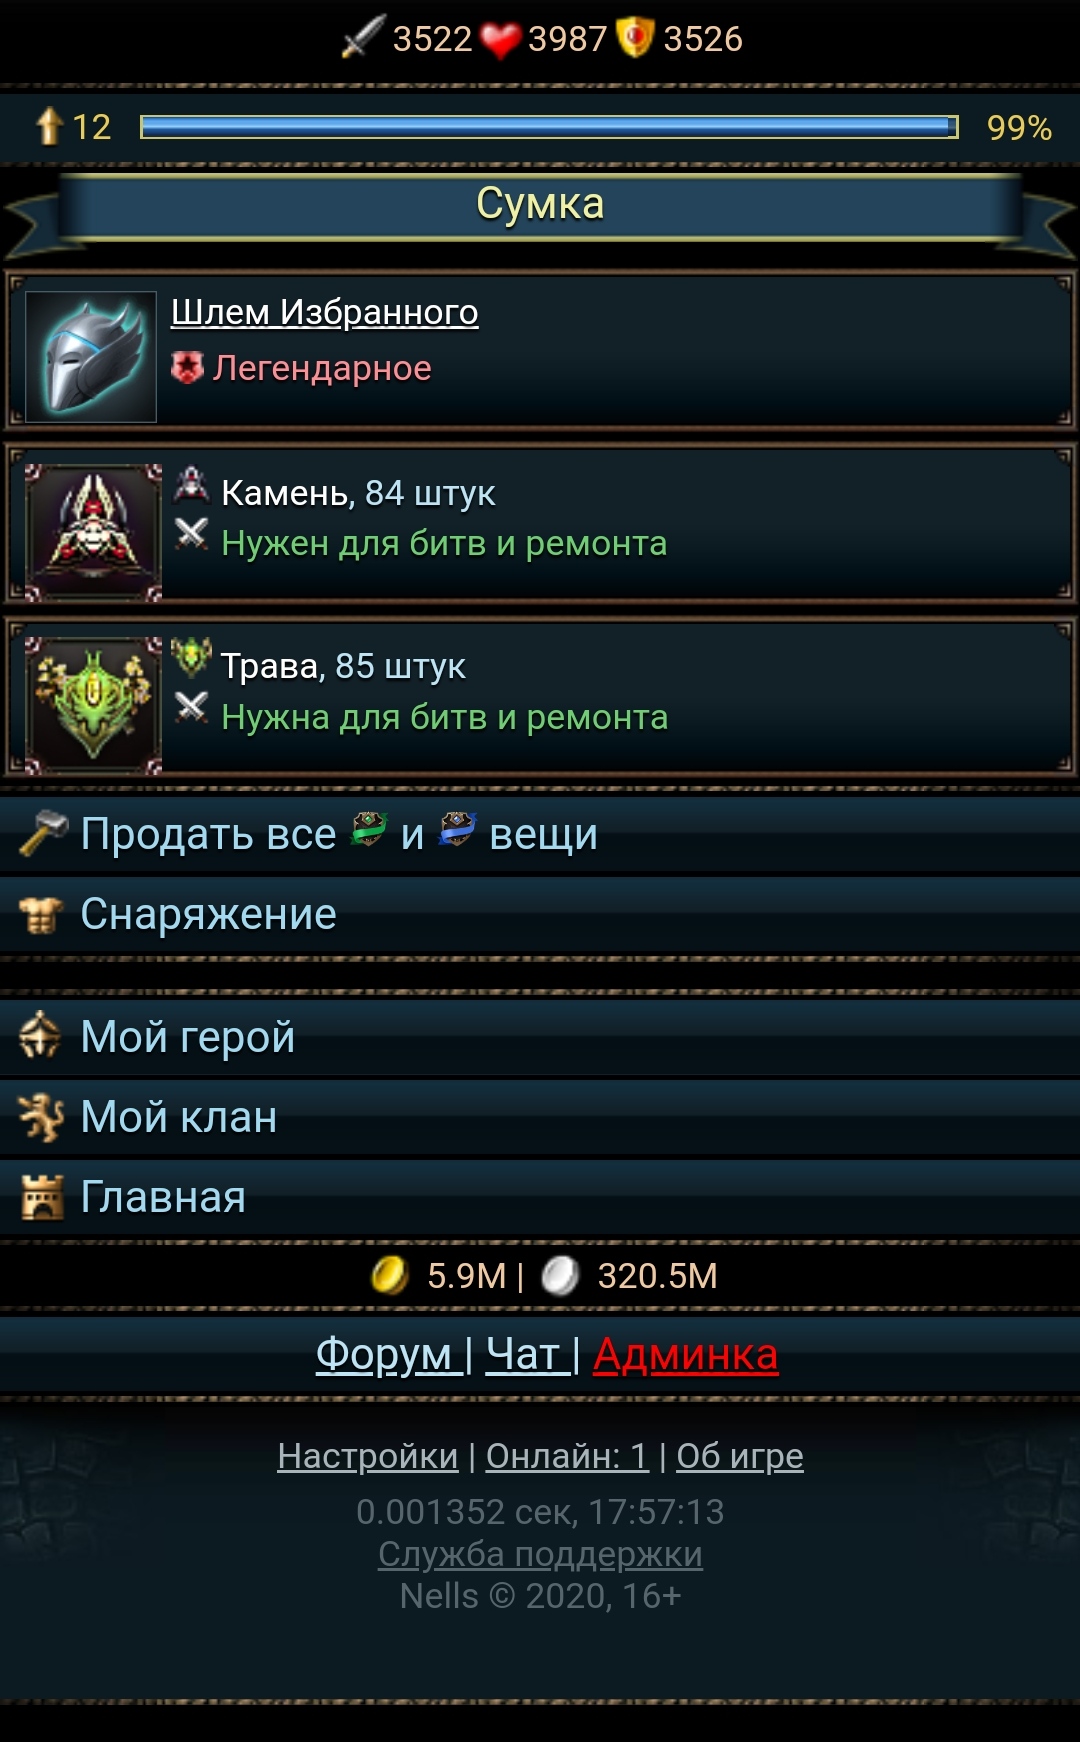Open the Чат link
Viewport: 1080px width, 1742px height.
pyautogui.click(x=522, y=1355)
